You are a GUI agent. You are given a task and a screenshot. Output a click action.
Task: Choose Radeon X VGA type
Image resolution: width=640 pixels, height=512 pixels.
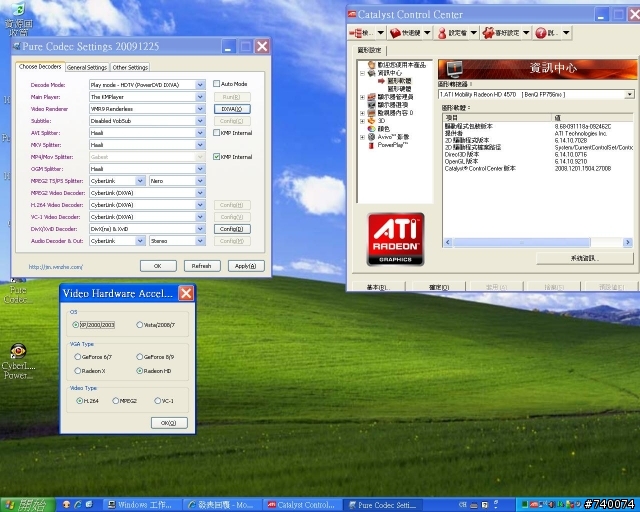pos(78,371)
